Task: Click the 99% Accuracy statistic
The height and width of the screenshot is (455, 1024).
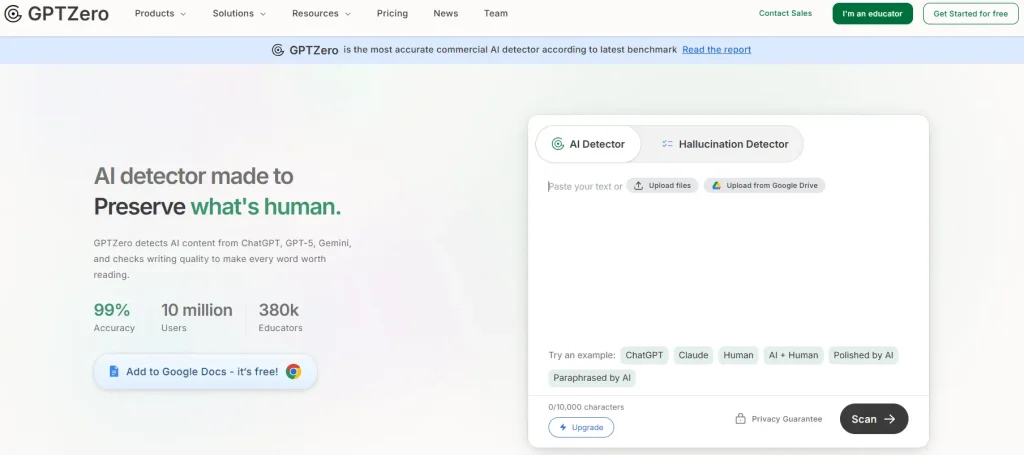Action: pyautogui.click(x=114, y=317)
